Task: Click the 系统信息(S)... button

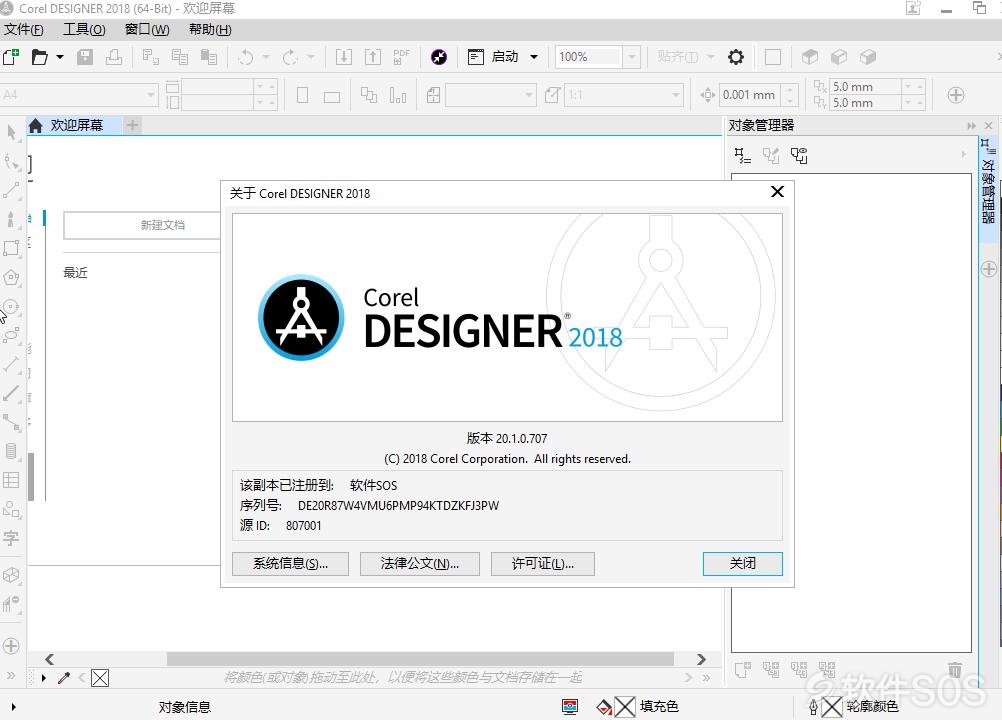Action: [x=290, y=563]
